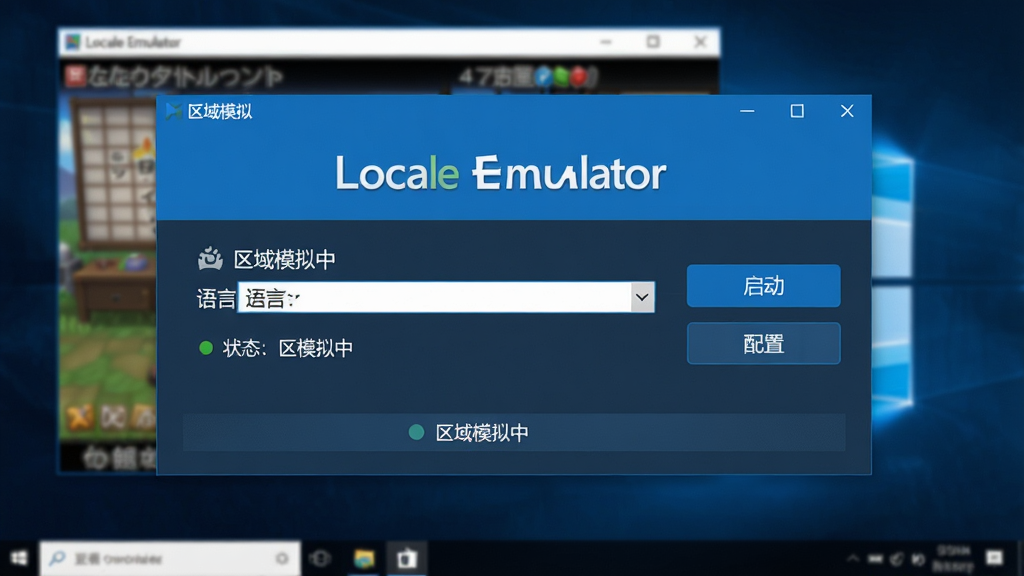This screenshot has width=1024, height=576.
Task: Click the 区域模拟中 heading text
Action: pos(285,259)
